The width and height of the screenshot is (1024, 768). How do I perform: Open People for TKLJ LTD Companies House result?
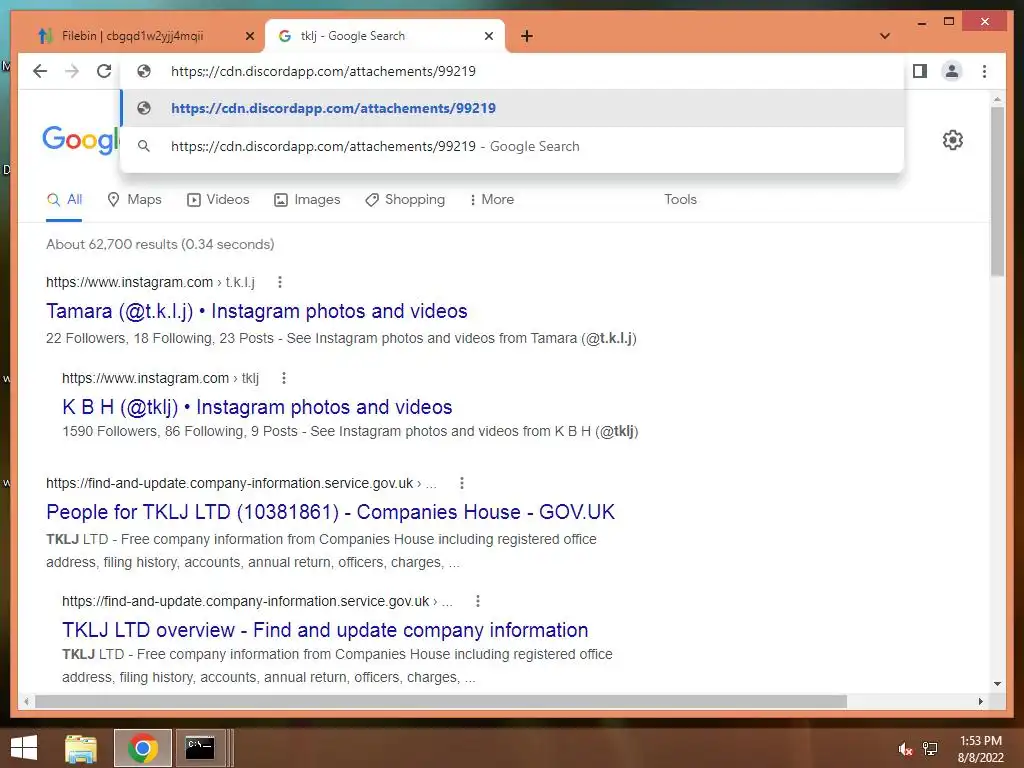tap(330, 512)
